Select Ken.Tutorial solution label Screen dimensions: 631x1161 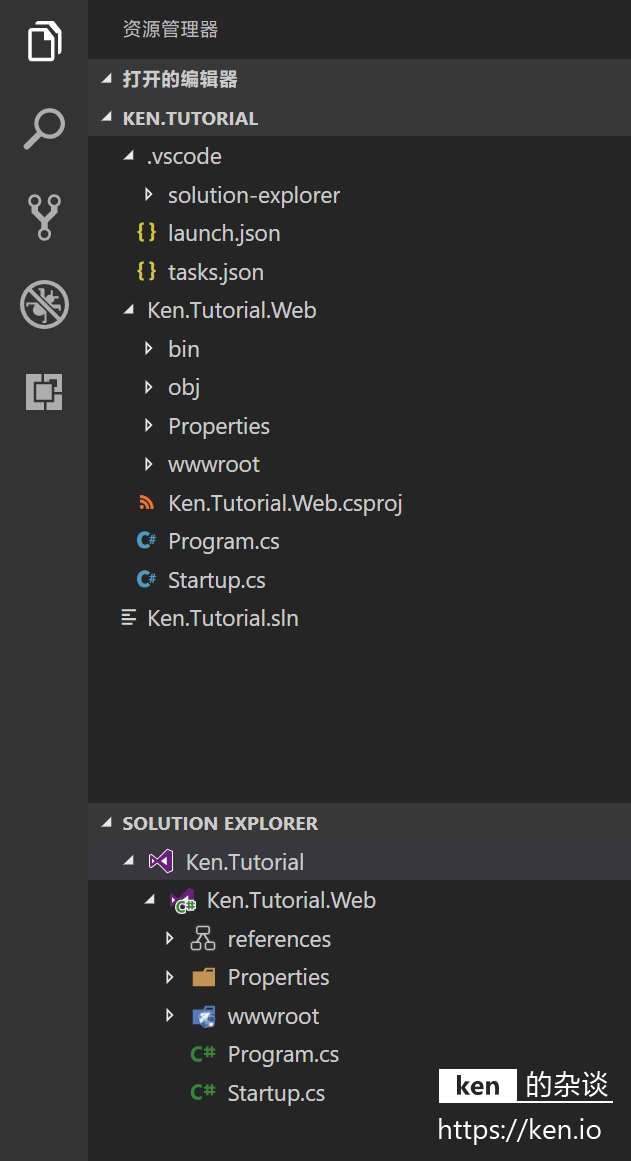[245, 862]
